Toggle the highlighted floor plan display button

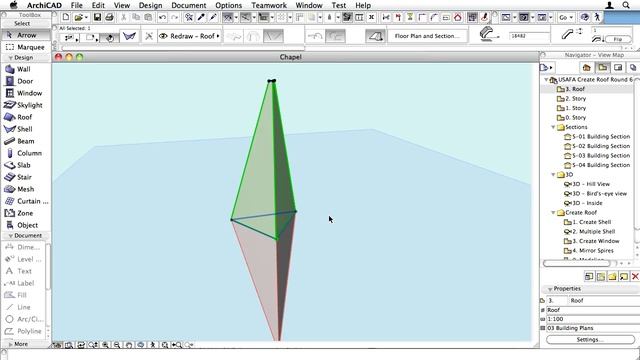coord(375,36)
